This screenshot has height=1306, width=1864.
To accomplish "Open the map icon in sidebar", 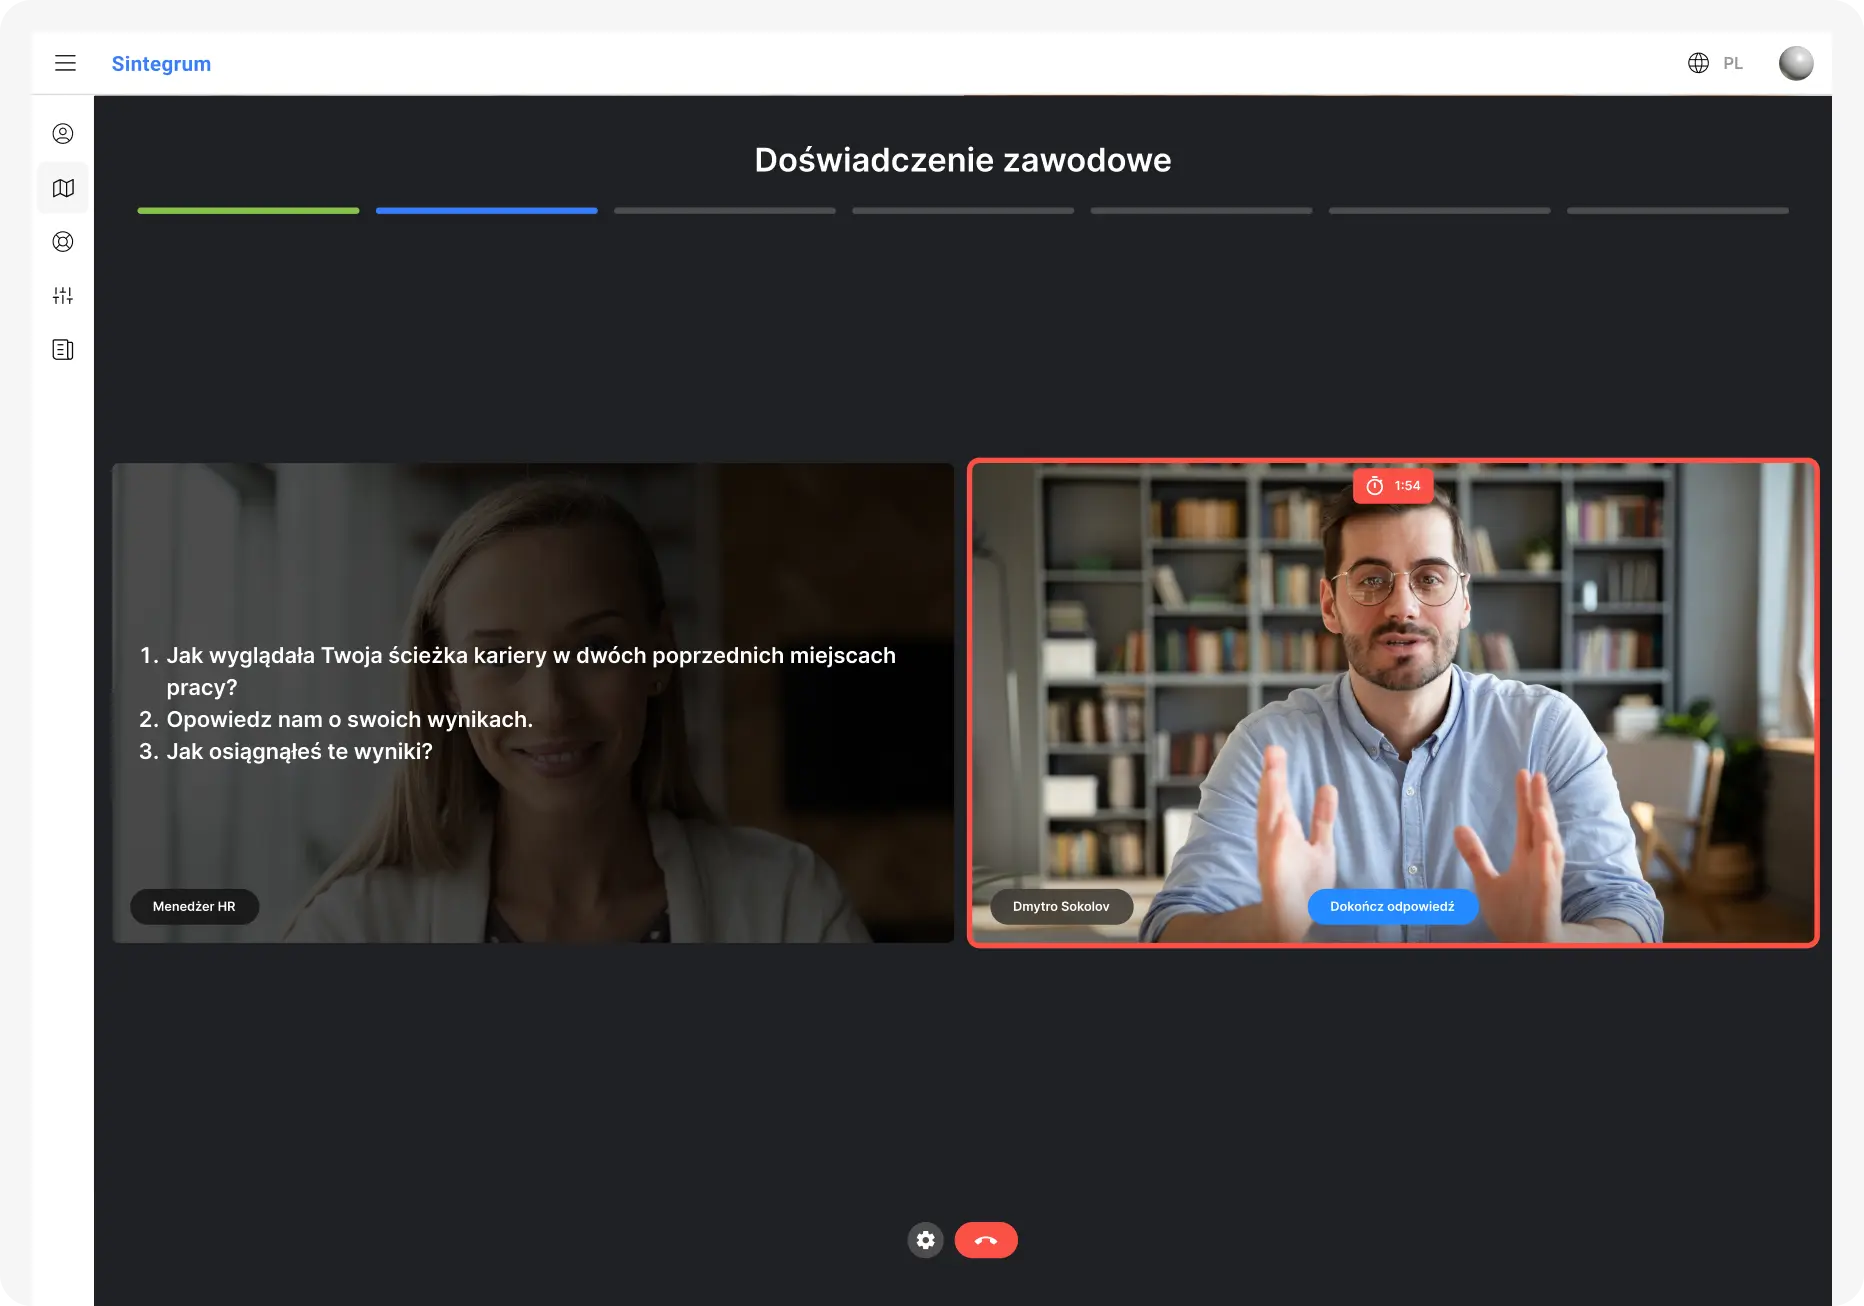I will click(x=63, y=188).
